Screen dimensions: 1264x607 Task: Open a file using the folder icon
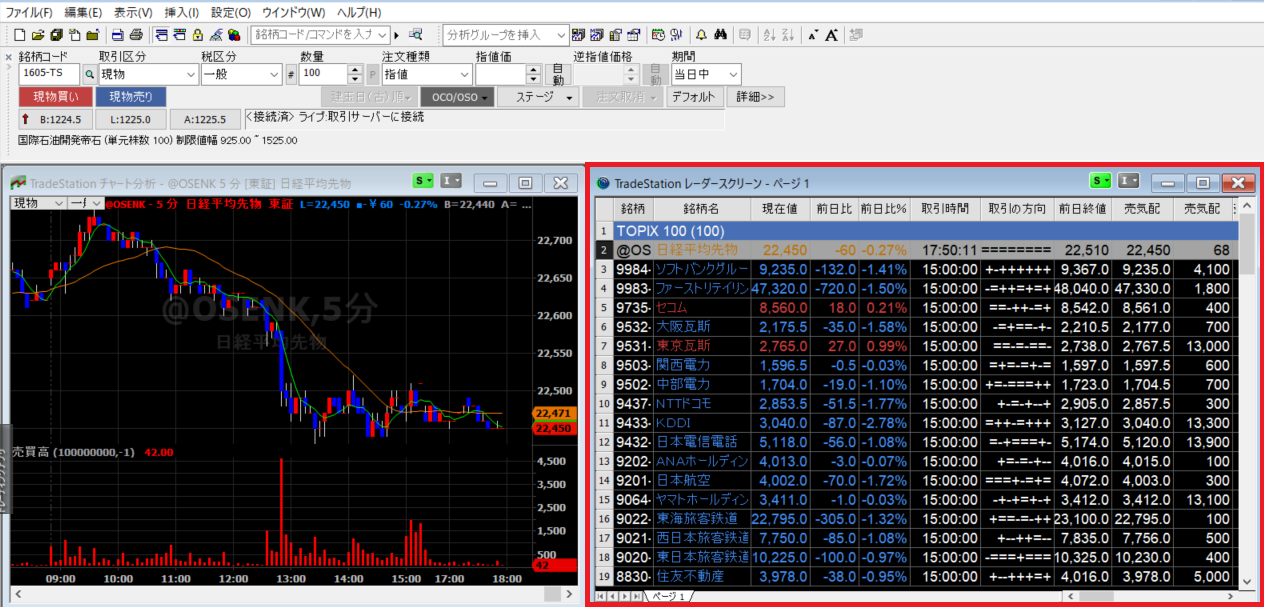click(x=38, y=35)
